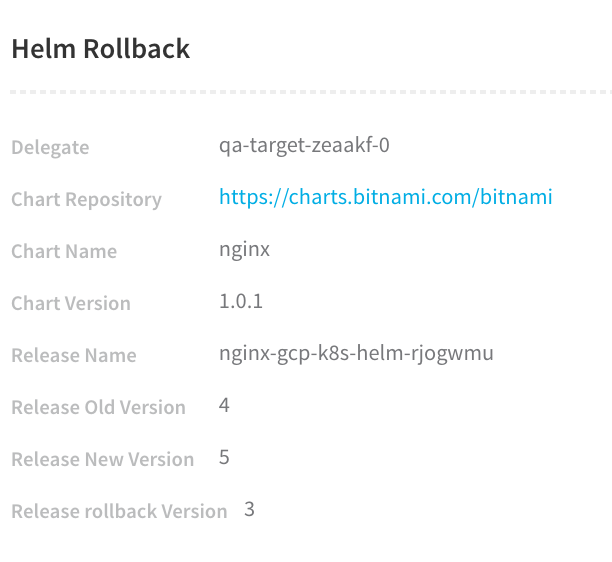Open the charts.bitnami.com repository link
The height and width of the screenshot is (562, 612).
click(x=386, y=197)
